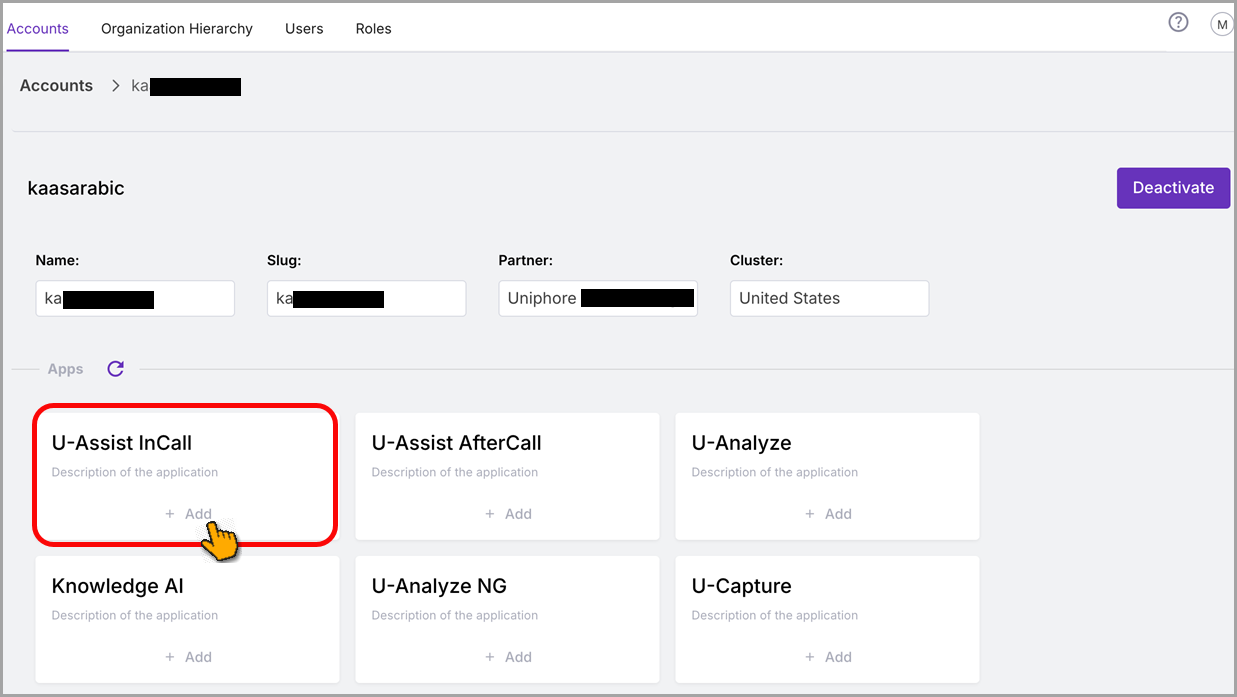The width and height of the screenshot is (1237, 697).
Task: Select the U-Analyze NG card title
Action: click(x=441, y=586)
